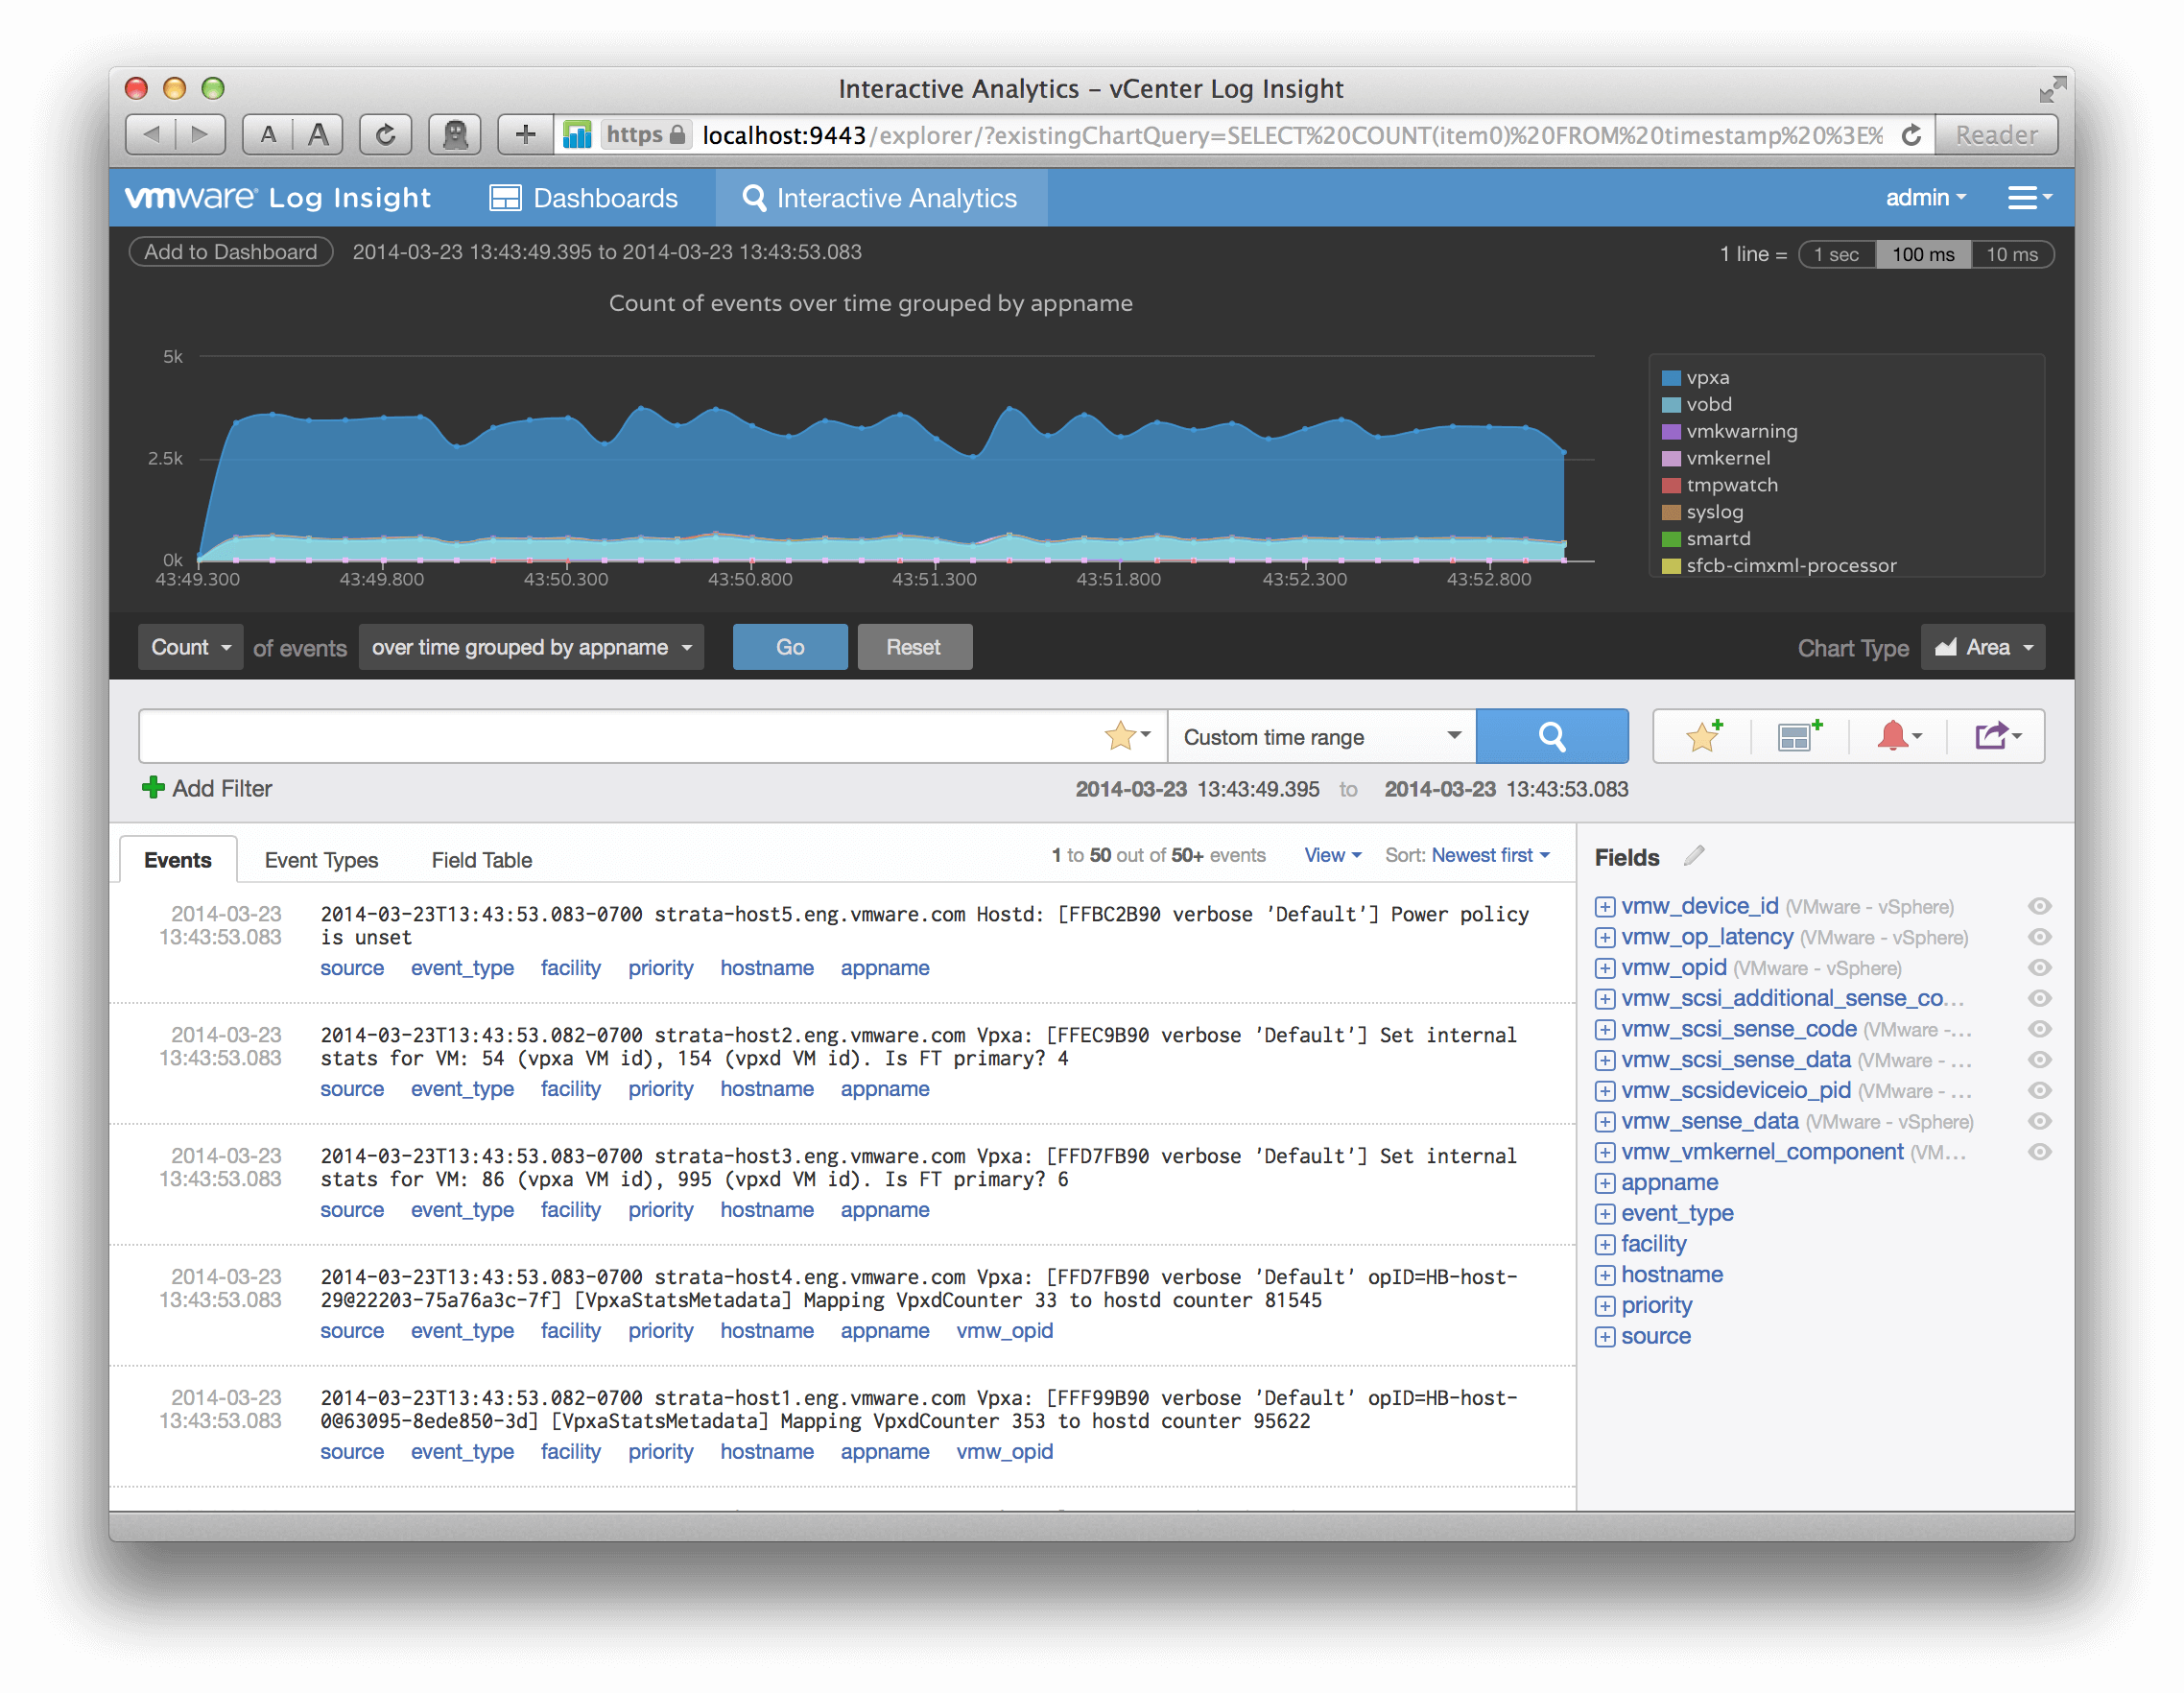
Task: Click the share/export icon
Action: point(1995,737)
